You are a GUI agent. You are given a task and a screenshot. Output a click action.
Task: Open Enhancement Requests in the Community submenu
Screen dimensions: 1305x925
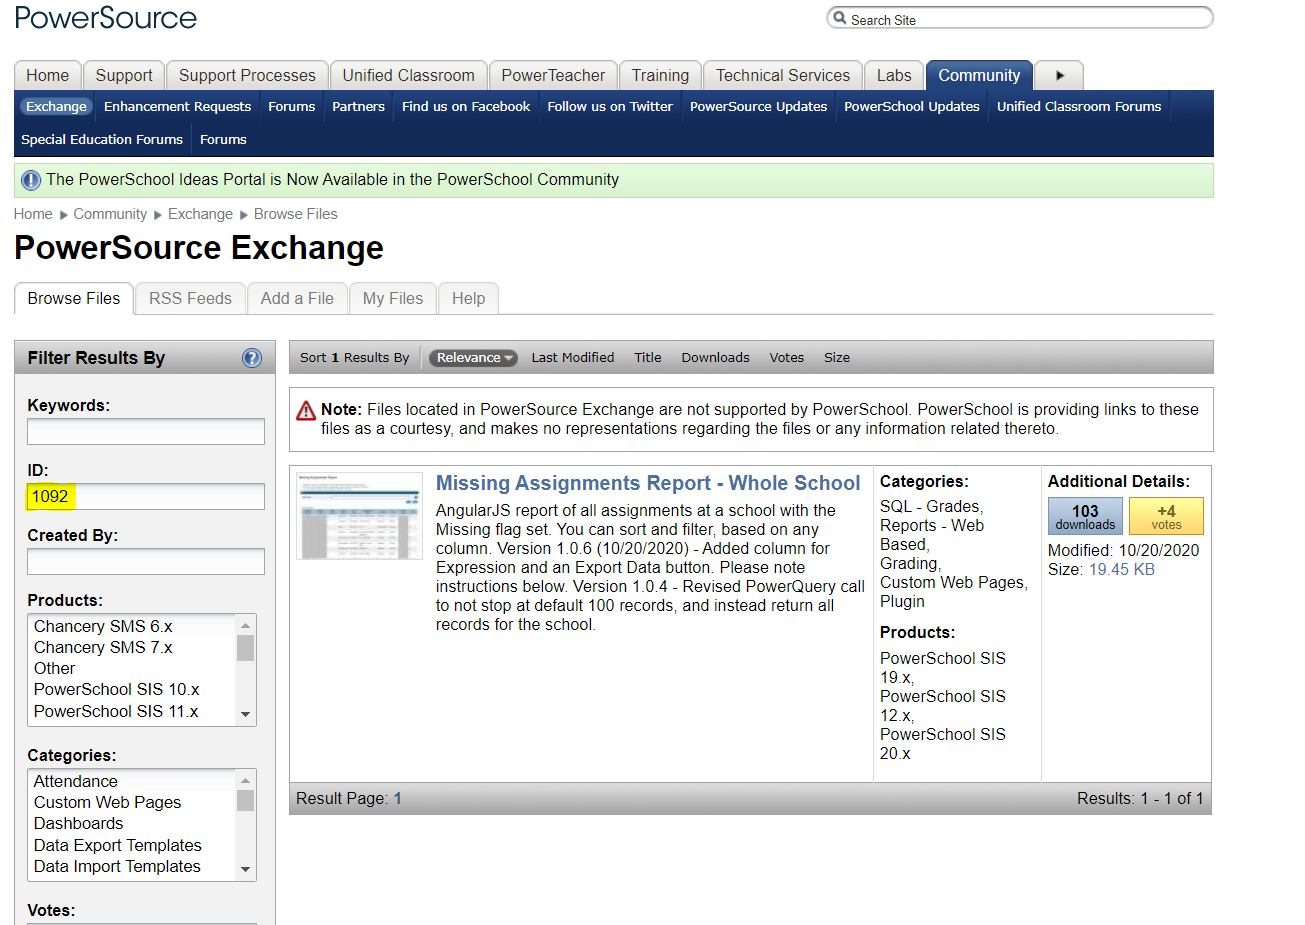(177, 106)
